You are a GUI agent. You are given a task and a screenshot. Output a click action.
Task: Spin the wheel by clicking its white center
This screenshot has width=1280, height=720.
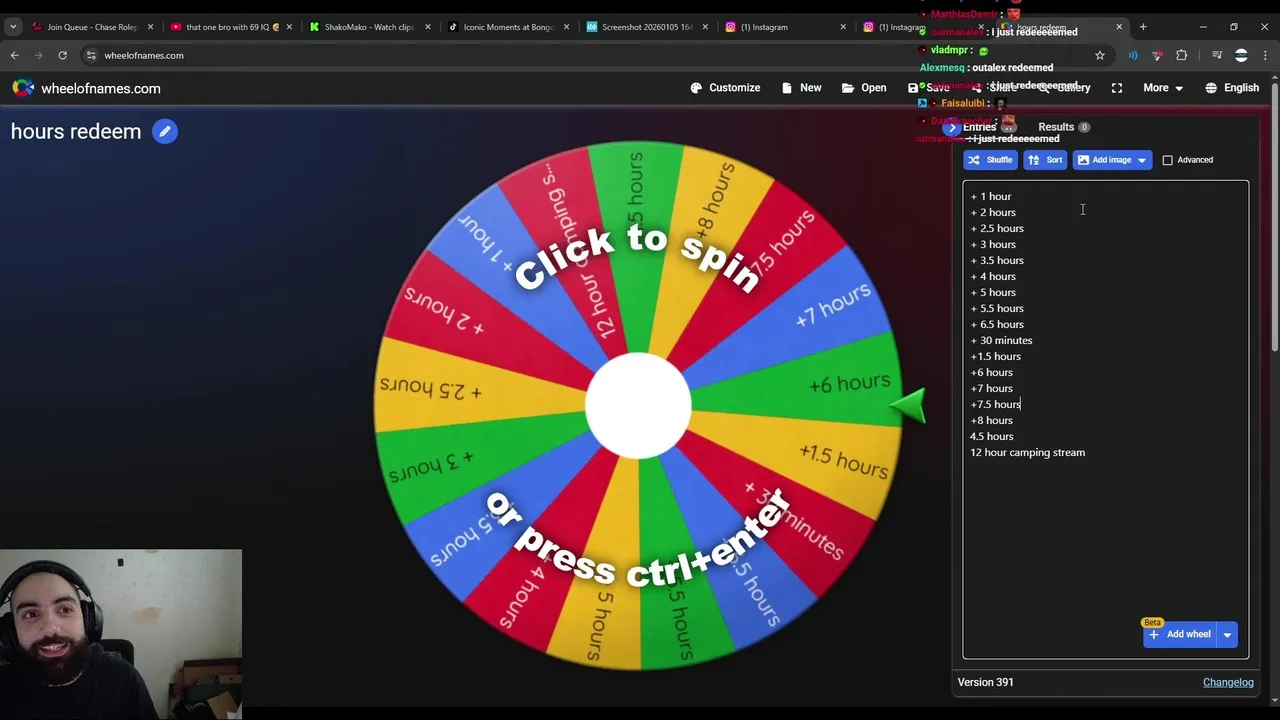(x=638, y=406)
